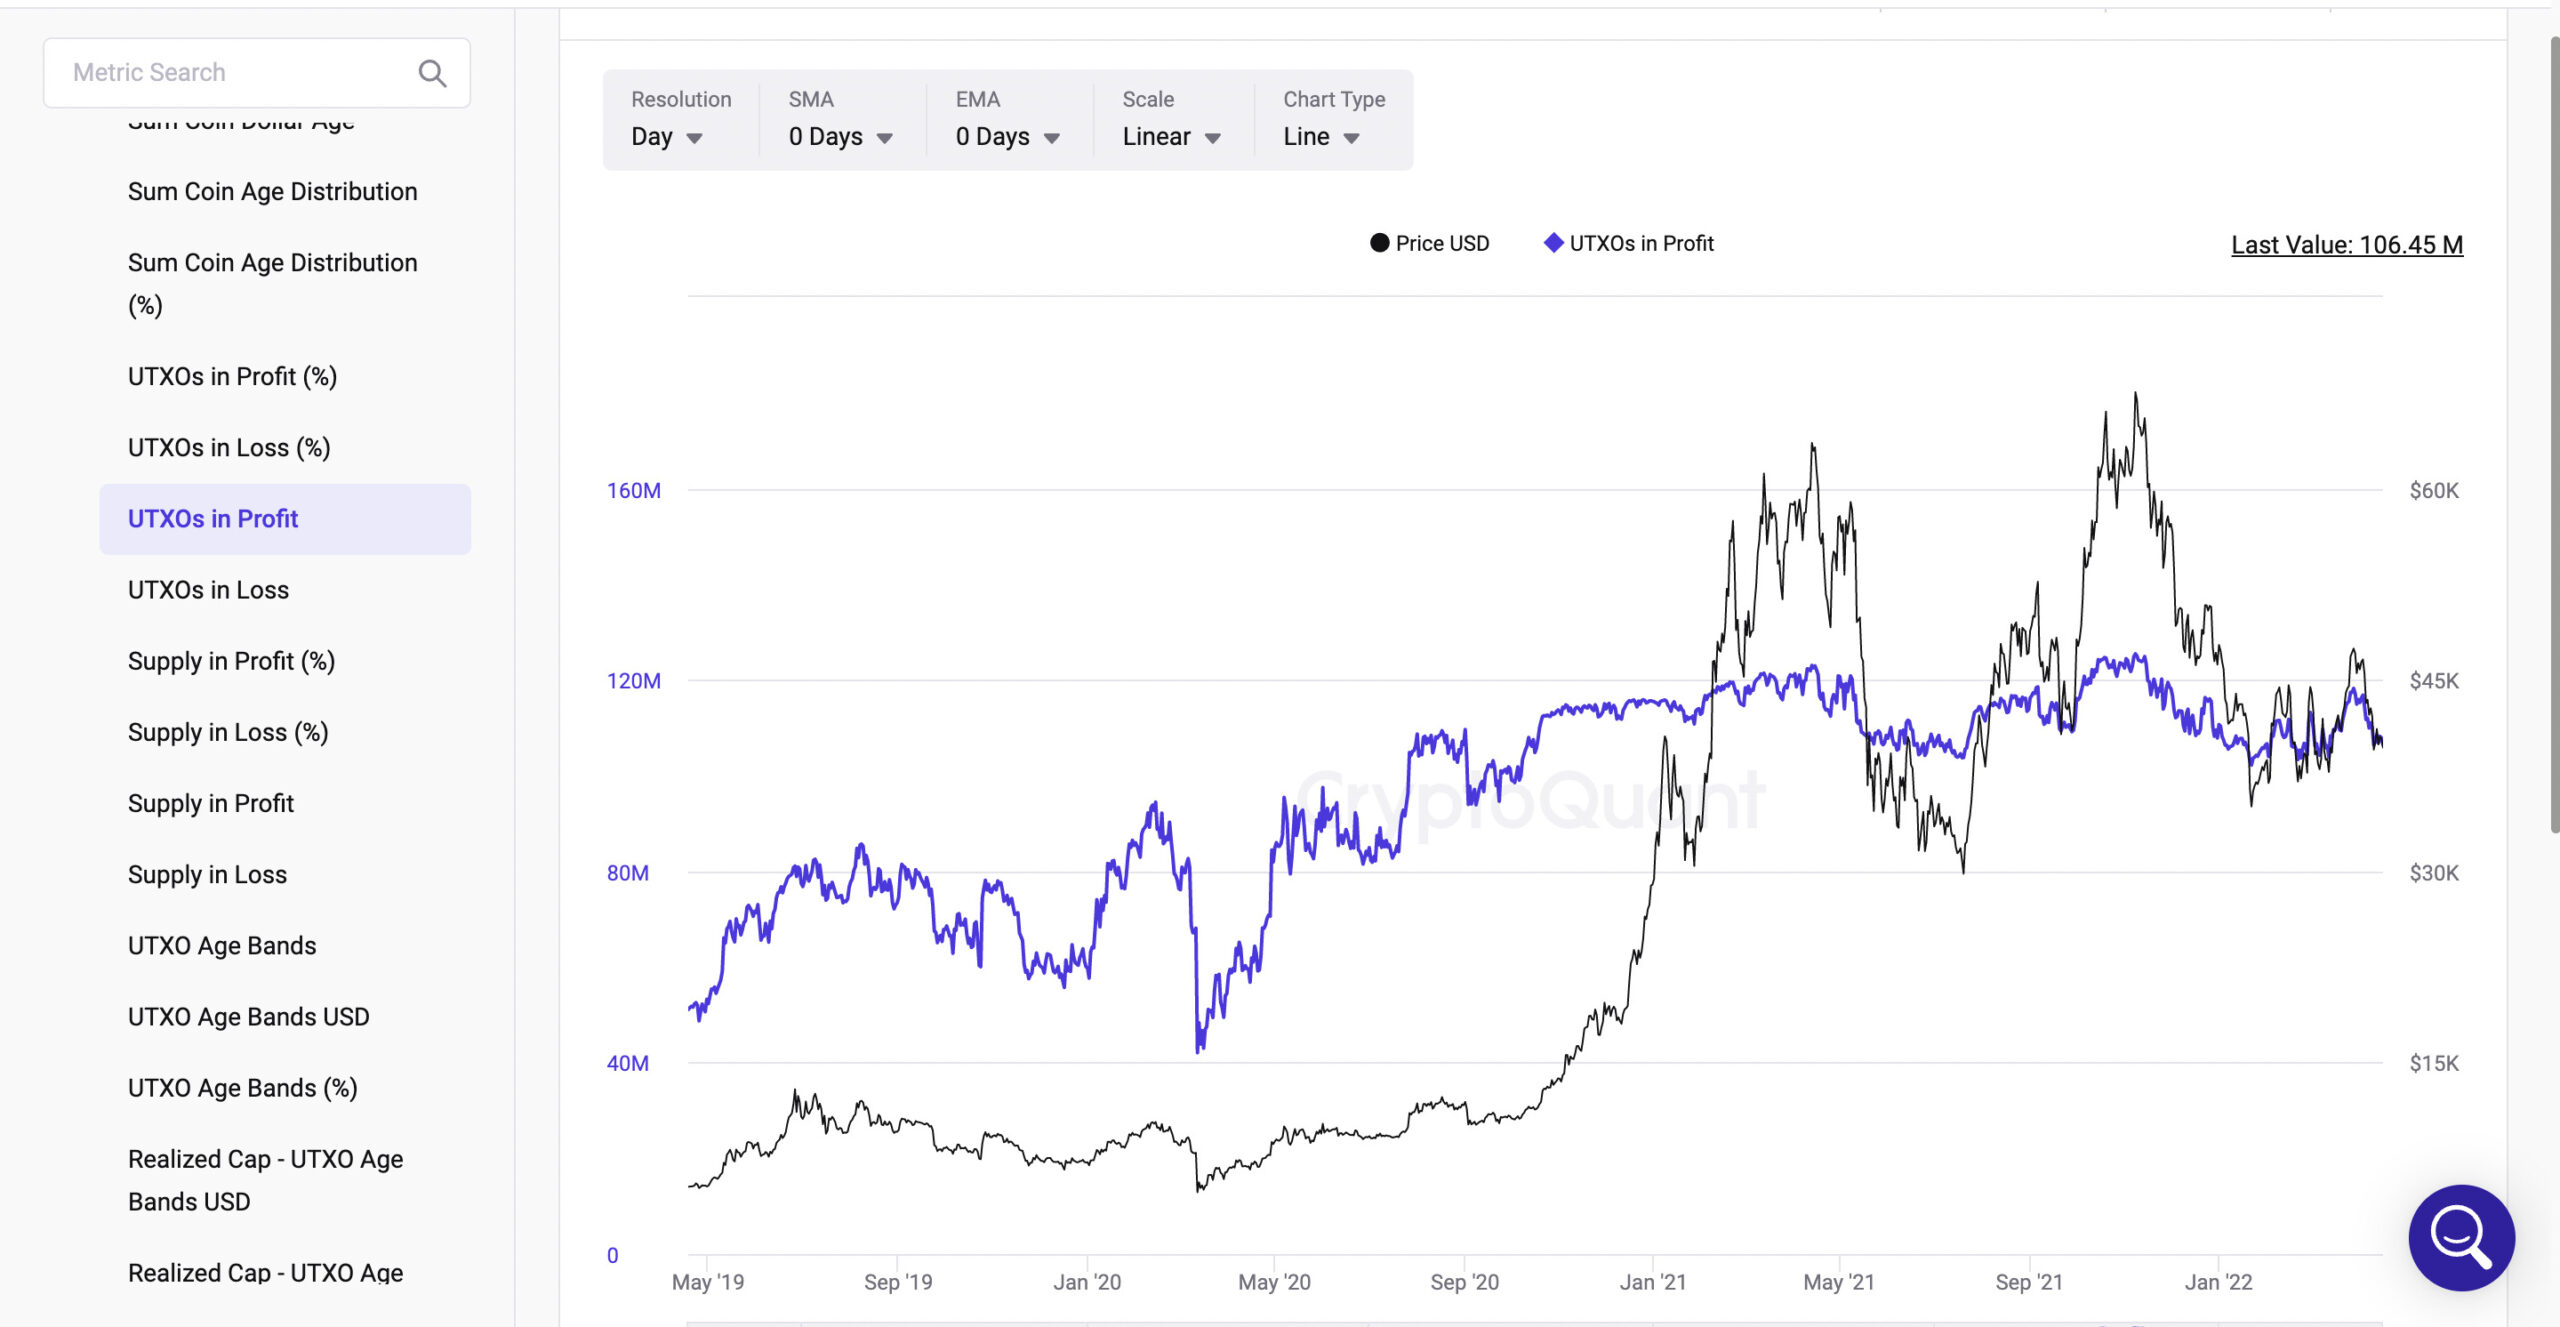Open the Scale Linear dropdown

(1171, 137)
